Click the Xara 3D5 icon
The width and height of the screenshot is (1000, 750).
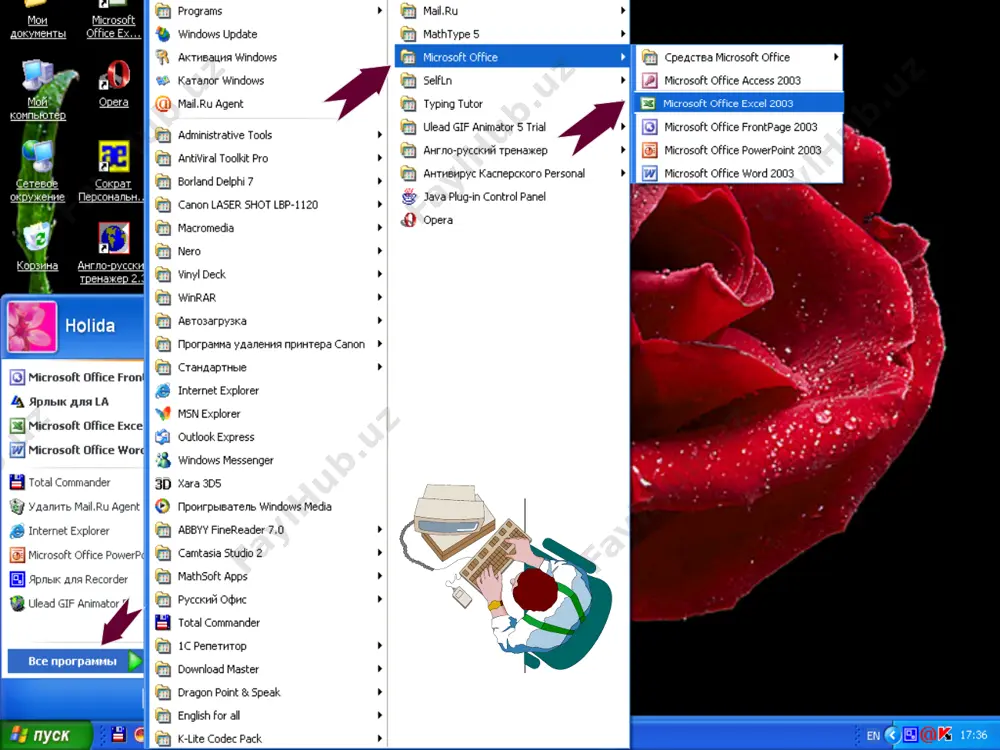[163, 483]
